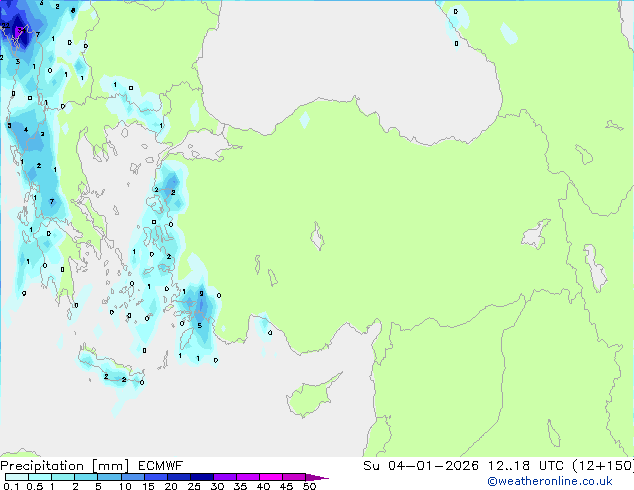
Task: Click the 'ECMWF' model label
Action: point(161,466)
